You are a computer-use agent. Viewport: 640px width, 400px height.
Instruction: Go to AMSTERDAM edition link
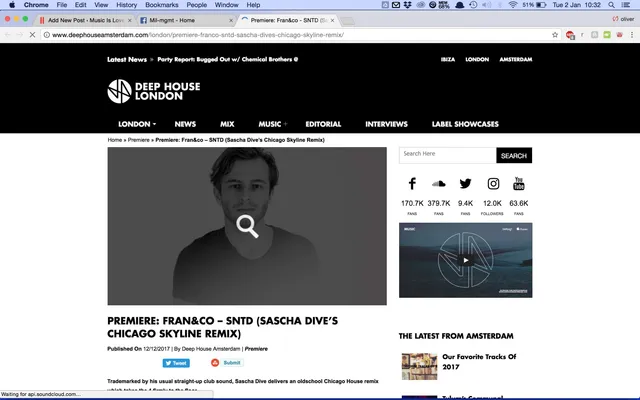516,59
